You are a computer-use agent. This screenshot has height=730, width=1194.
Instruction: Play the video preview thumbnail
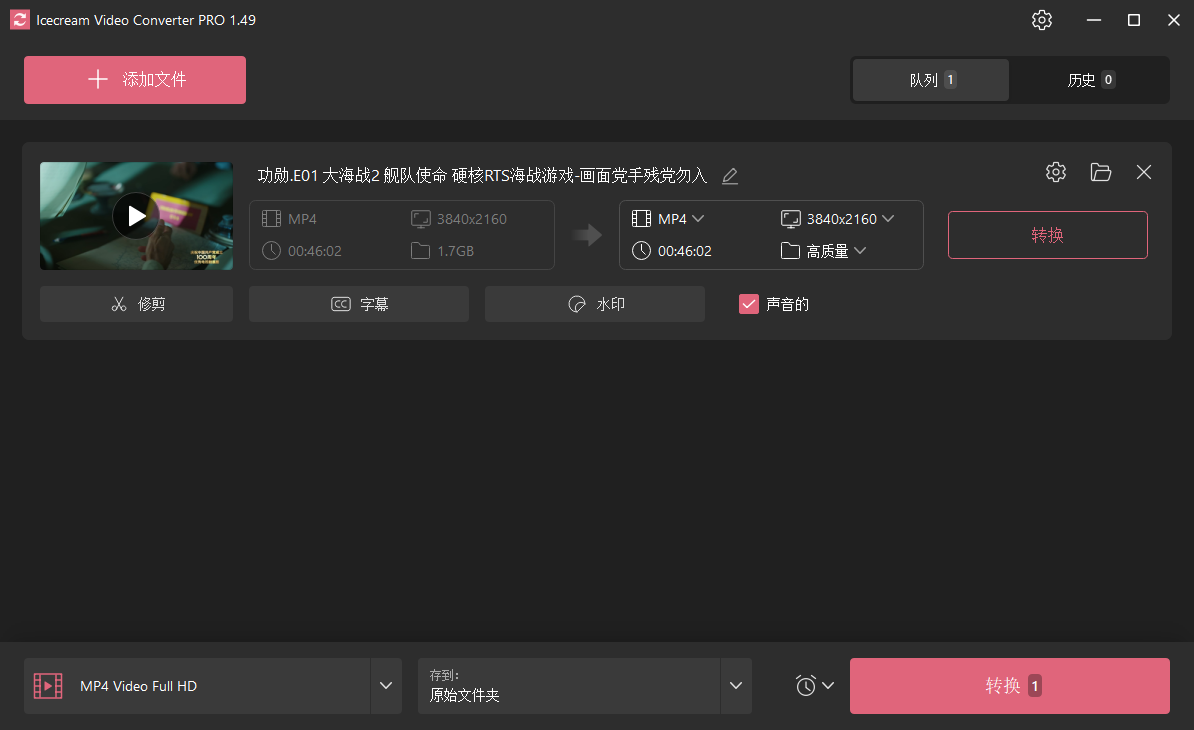(136, 215)
